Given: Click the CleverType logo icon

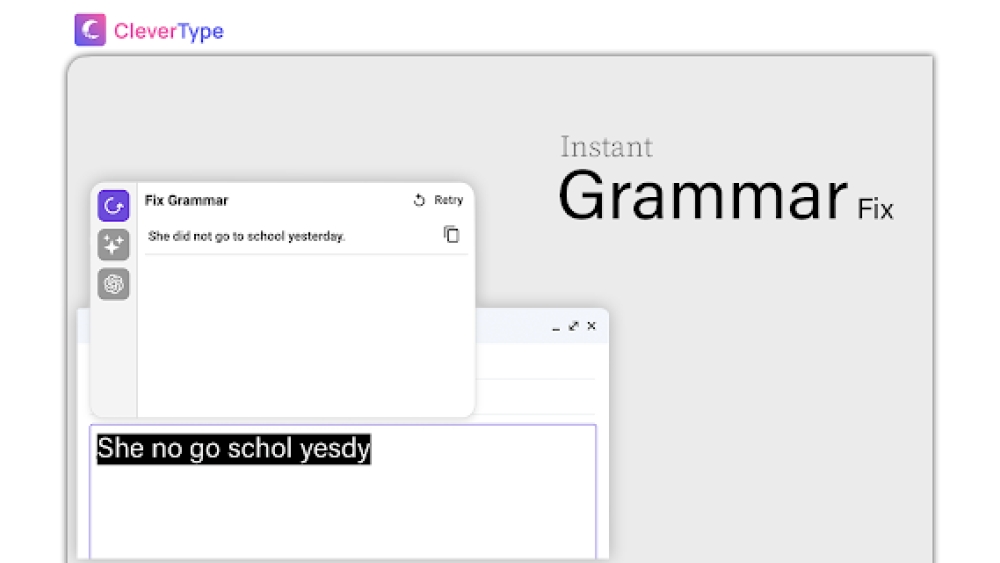Looking at the screenshot, I should tap(90, 30).
